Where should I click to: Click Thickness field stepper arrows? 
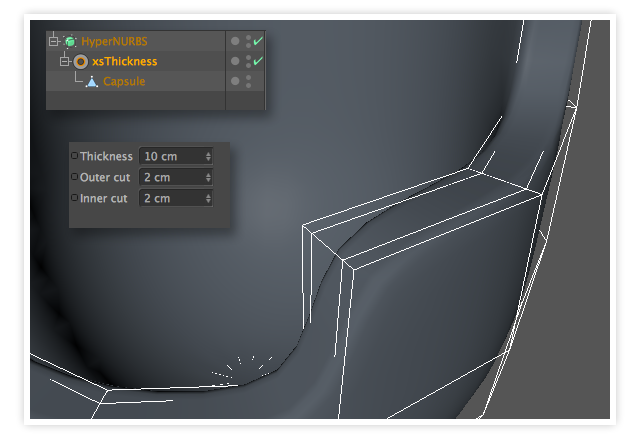tap(208, 156)
